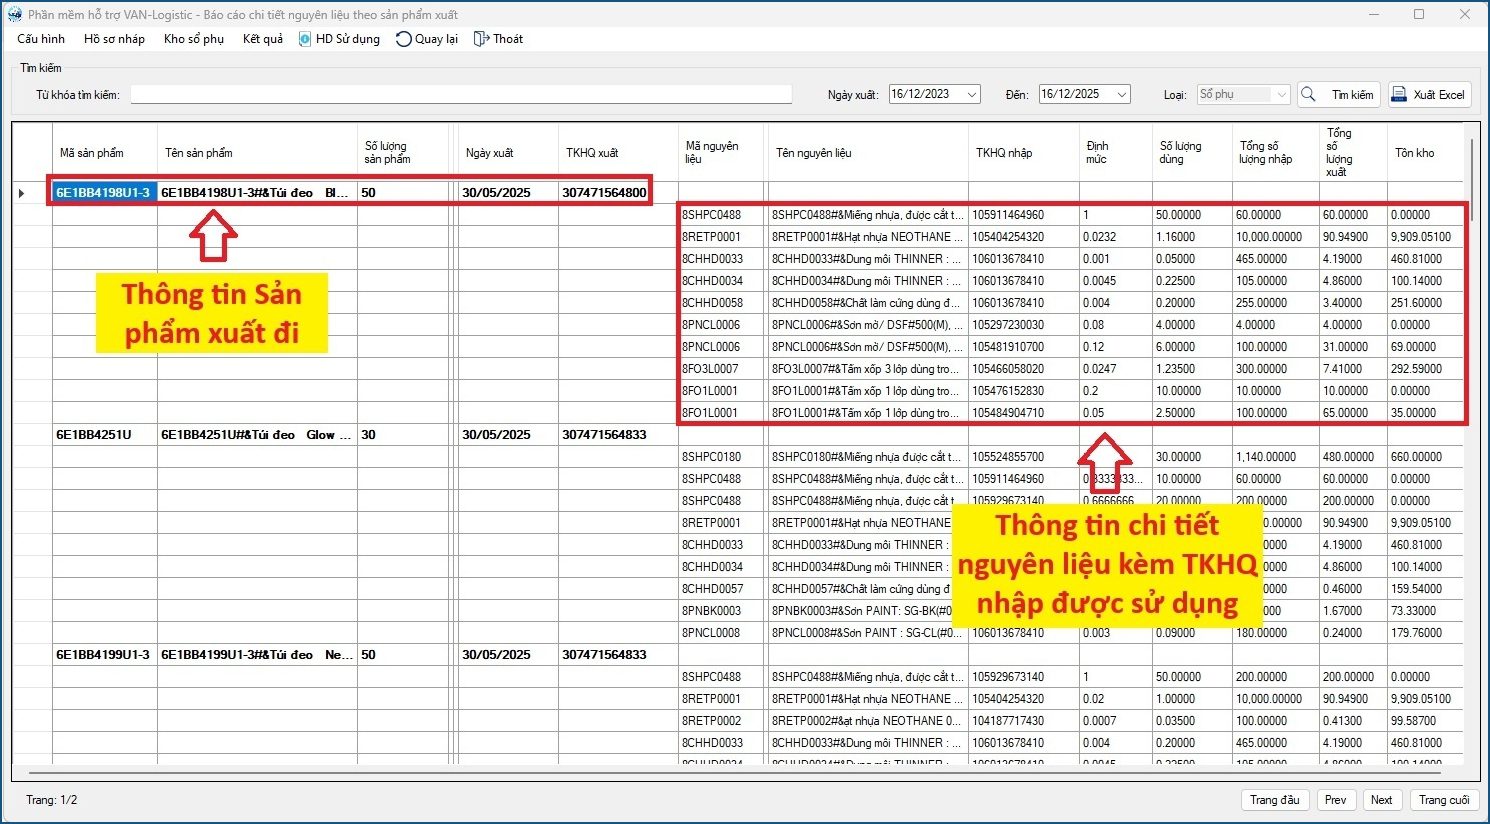Click the magnifier search icon
The width and height of the screenshot is (1490, 824).
click(x=1308, y=95)
